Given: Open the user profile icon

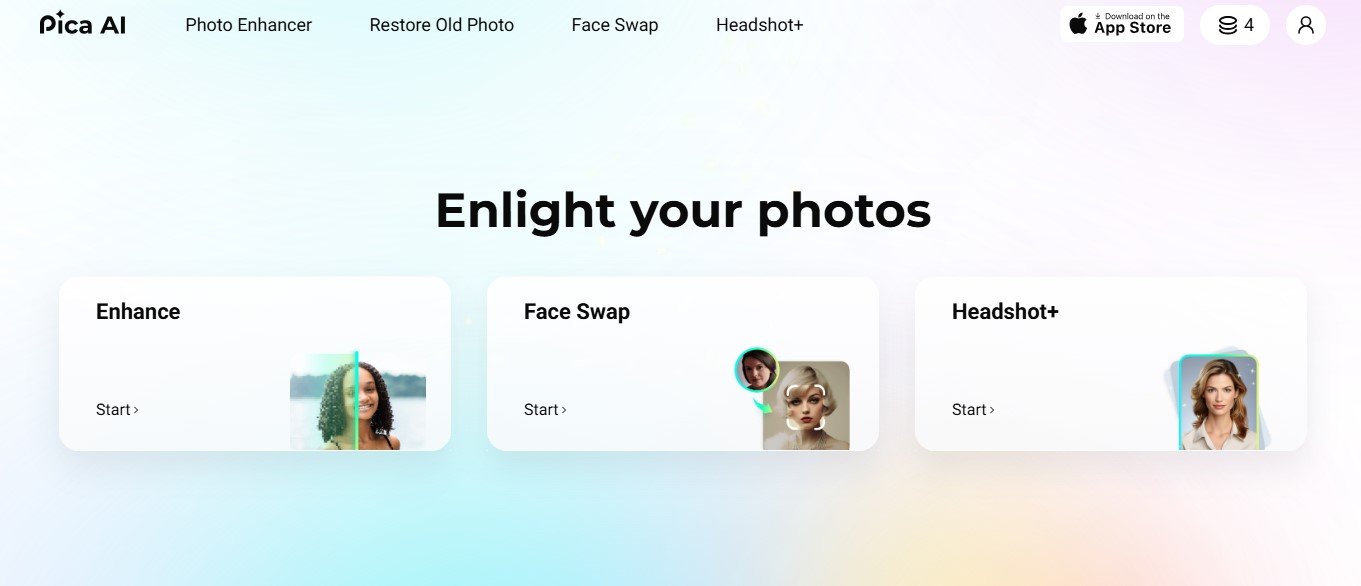Looking at the screenshot, I should (x=1306, y=25).
